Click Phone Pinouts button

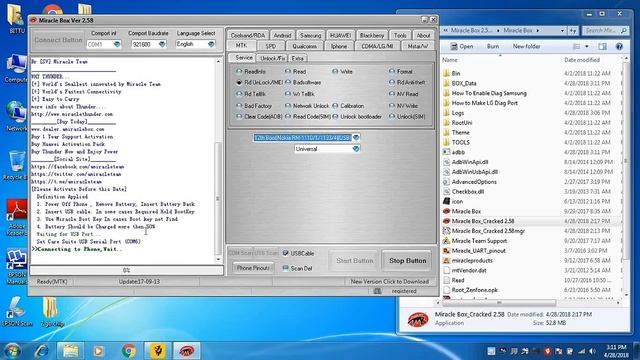(x=253, y=268)
